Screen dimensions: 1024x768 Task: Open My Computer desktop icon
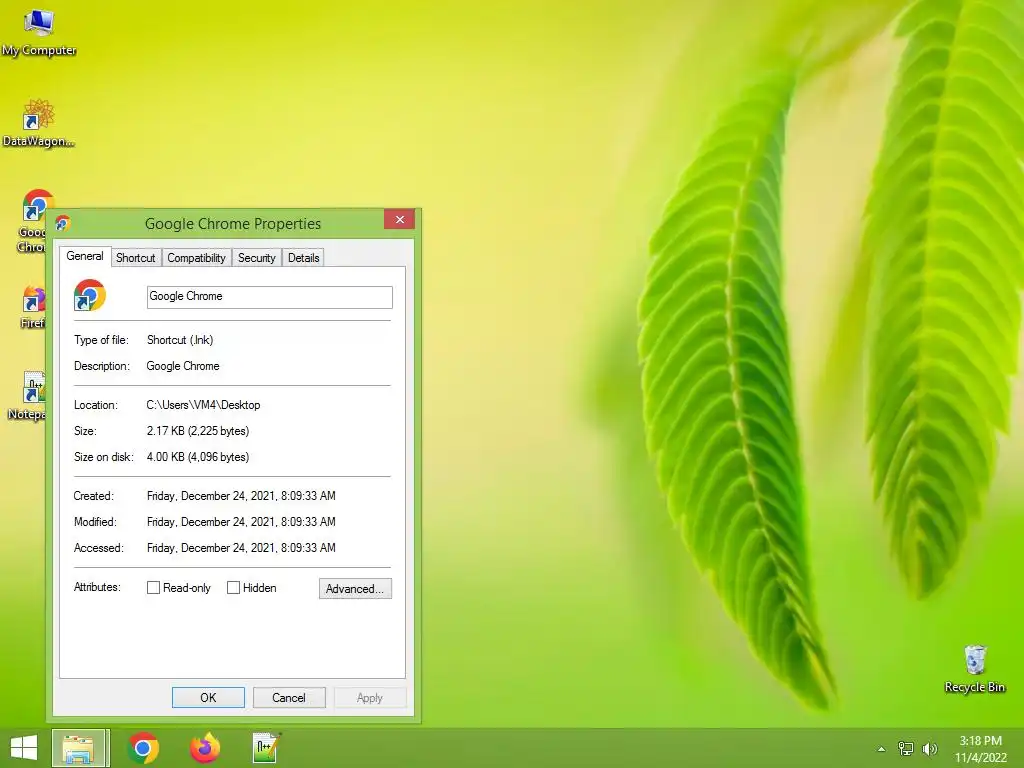(x=39, y=33)
